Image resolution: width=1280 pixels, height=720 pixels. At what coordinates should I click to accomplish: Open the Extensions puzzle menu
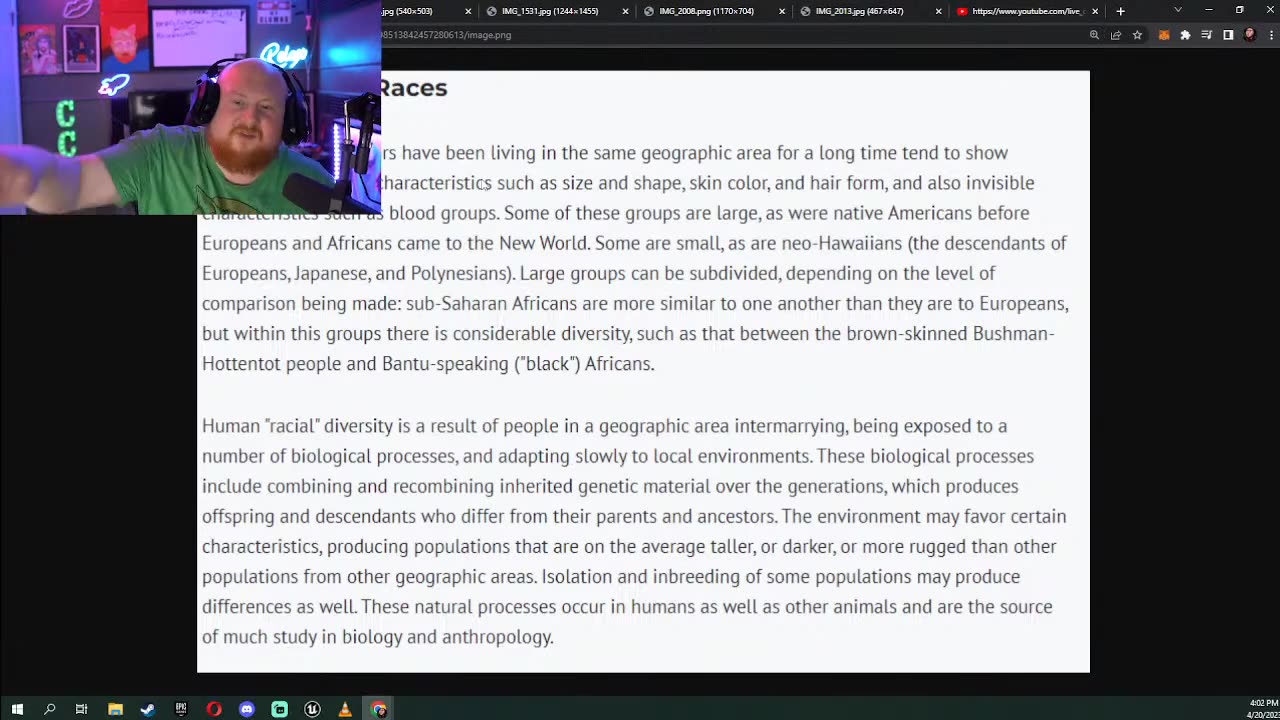coord(1185,35)
